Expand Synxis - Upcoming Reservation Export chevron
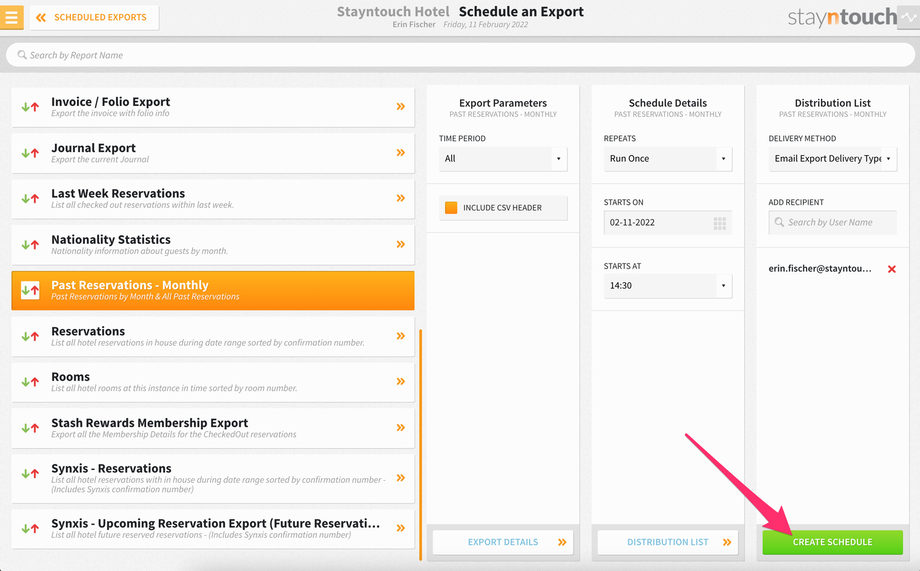Image resolution: width=920 pixels, height=571 pixels. point(401,528)
